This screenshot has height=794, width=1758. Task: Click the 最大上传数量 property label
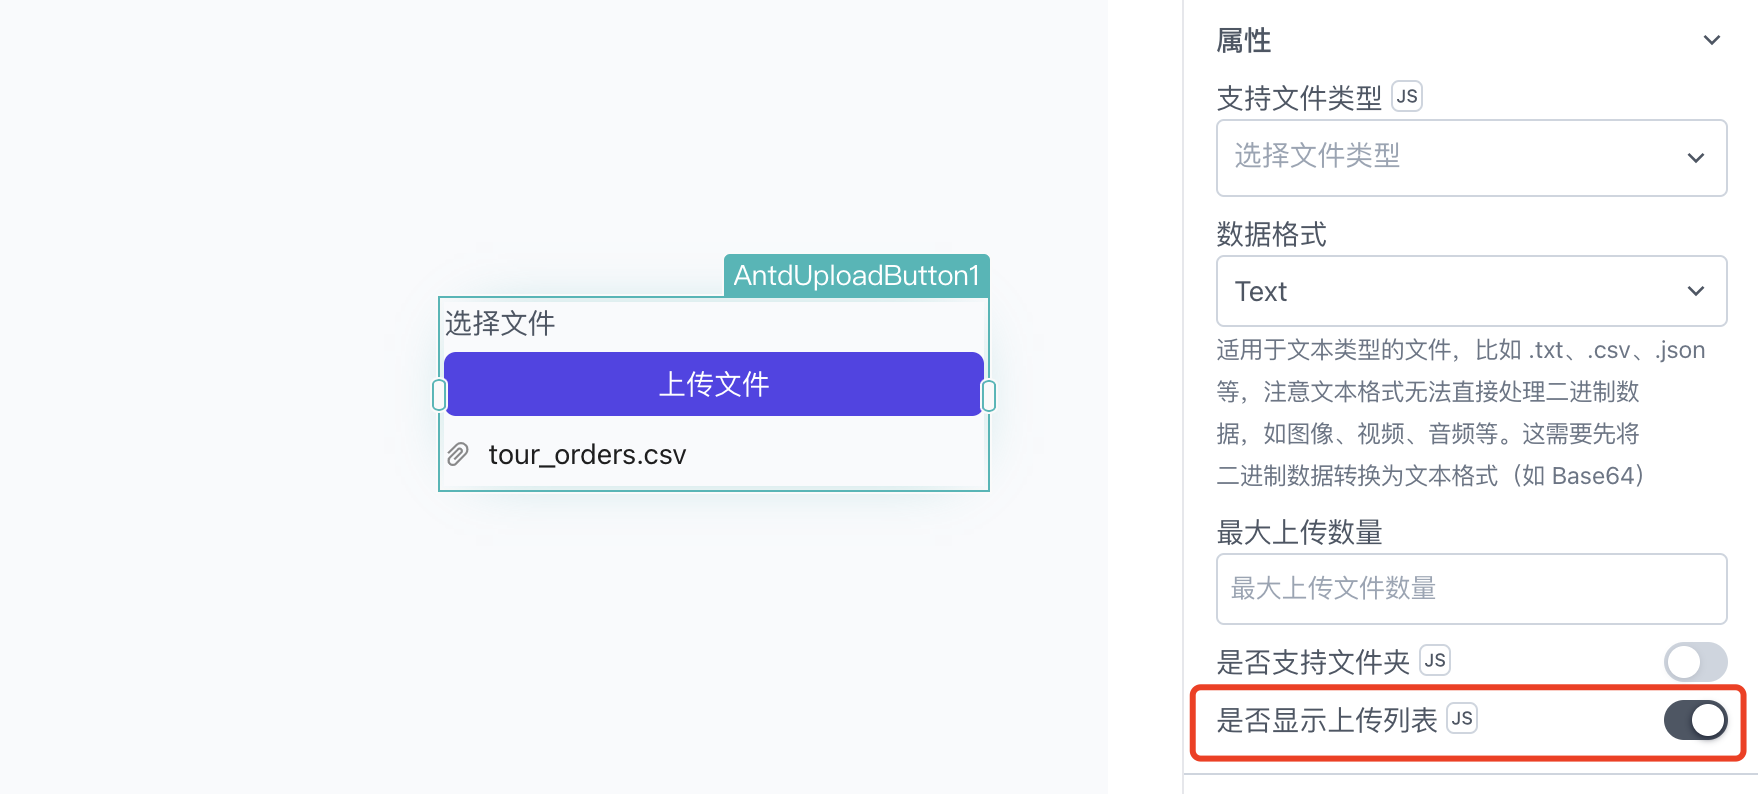pos(1299,532)
